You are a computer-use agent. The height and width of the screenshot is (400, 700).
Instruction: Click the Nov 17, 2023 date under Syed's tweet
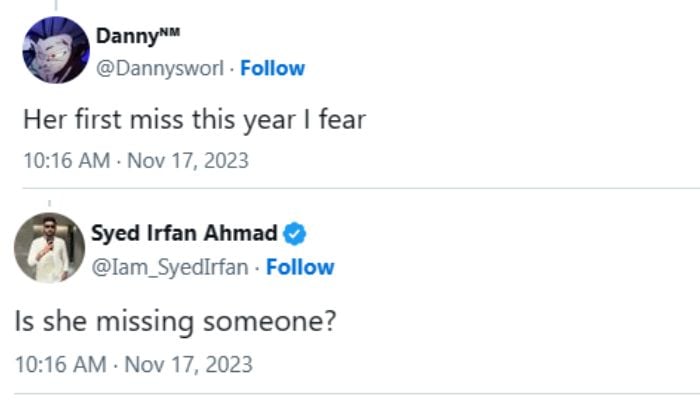click(x=188, y=364)
